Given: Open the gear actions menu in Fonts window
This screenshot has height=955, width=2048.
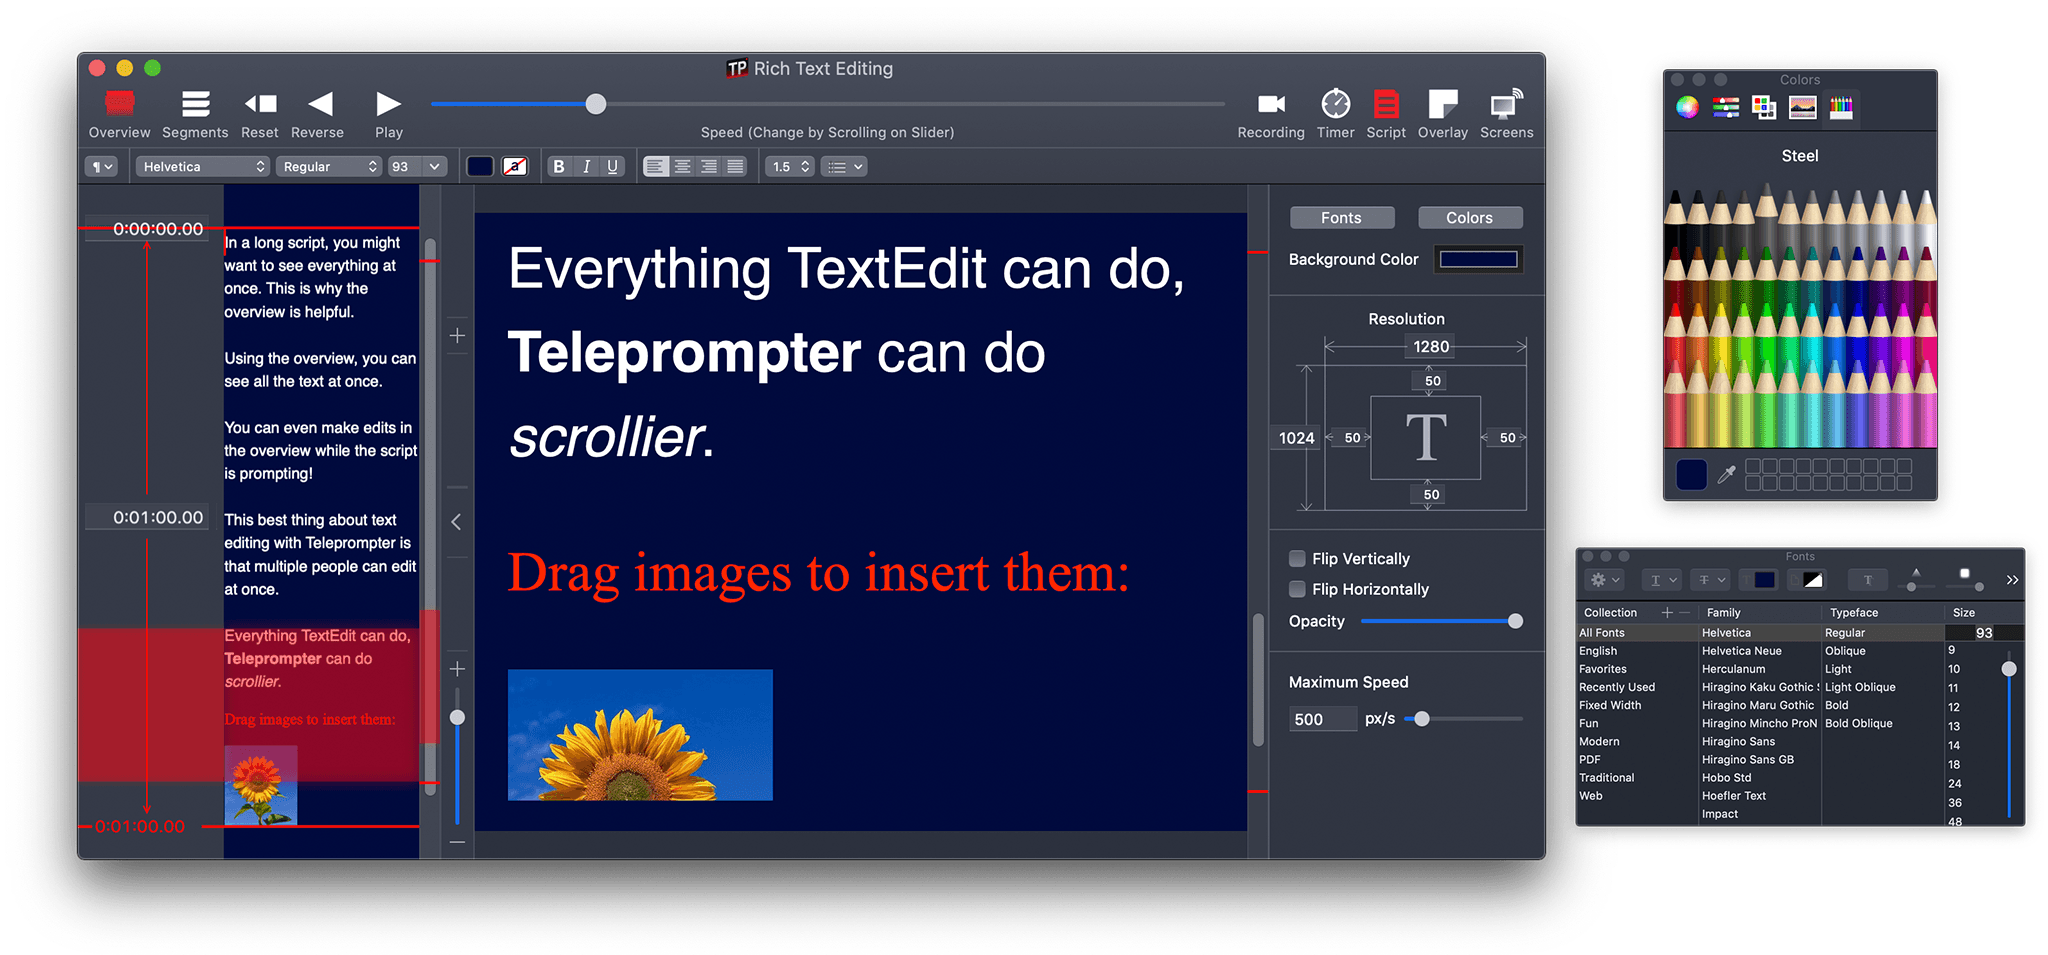Looking at the screenshot, I should (1604, 580).
